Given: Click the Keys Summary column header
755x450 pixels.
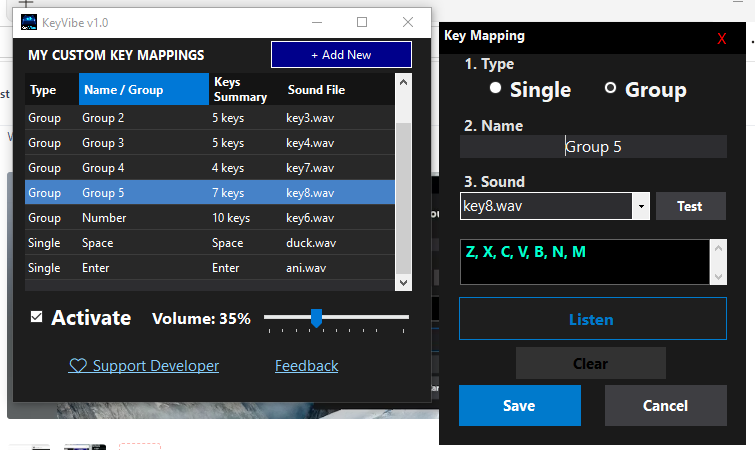Looking at the screenshot, I should coord(246,89).
